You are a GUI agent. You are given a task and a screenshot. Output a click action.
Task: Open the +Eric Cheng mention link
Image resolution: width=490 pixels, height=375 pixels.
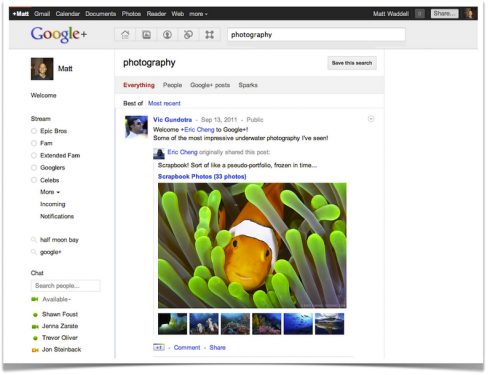tap(198, 130)
